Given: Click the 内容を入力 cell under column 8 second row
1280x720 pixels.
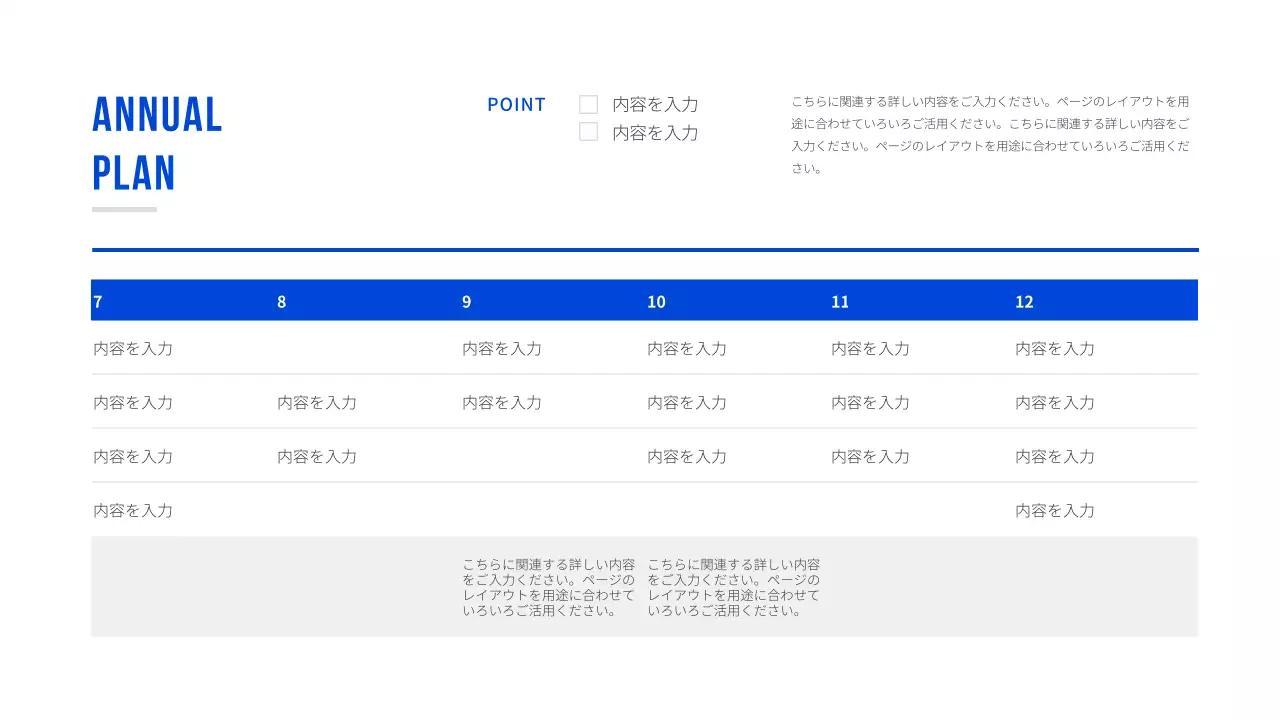Looking at the screenshot, I should (317, 402).
